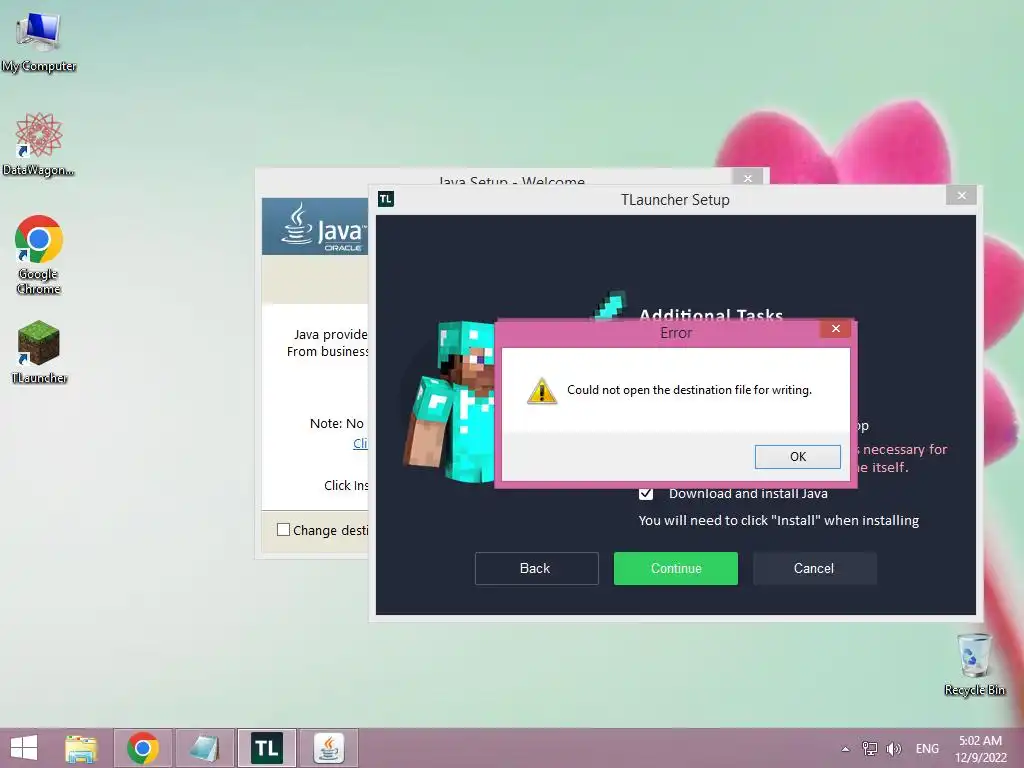
Task: Close the TLauncher Setup window
Action: tap(961, 195)
